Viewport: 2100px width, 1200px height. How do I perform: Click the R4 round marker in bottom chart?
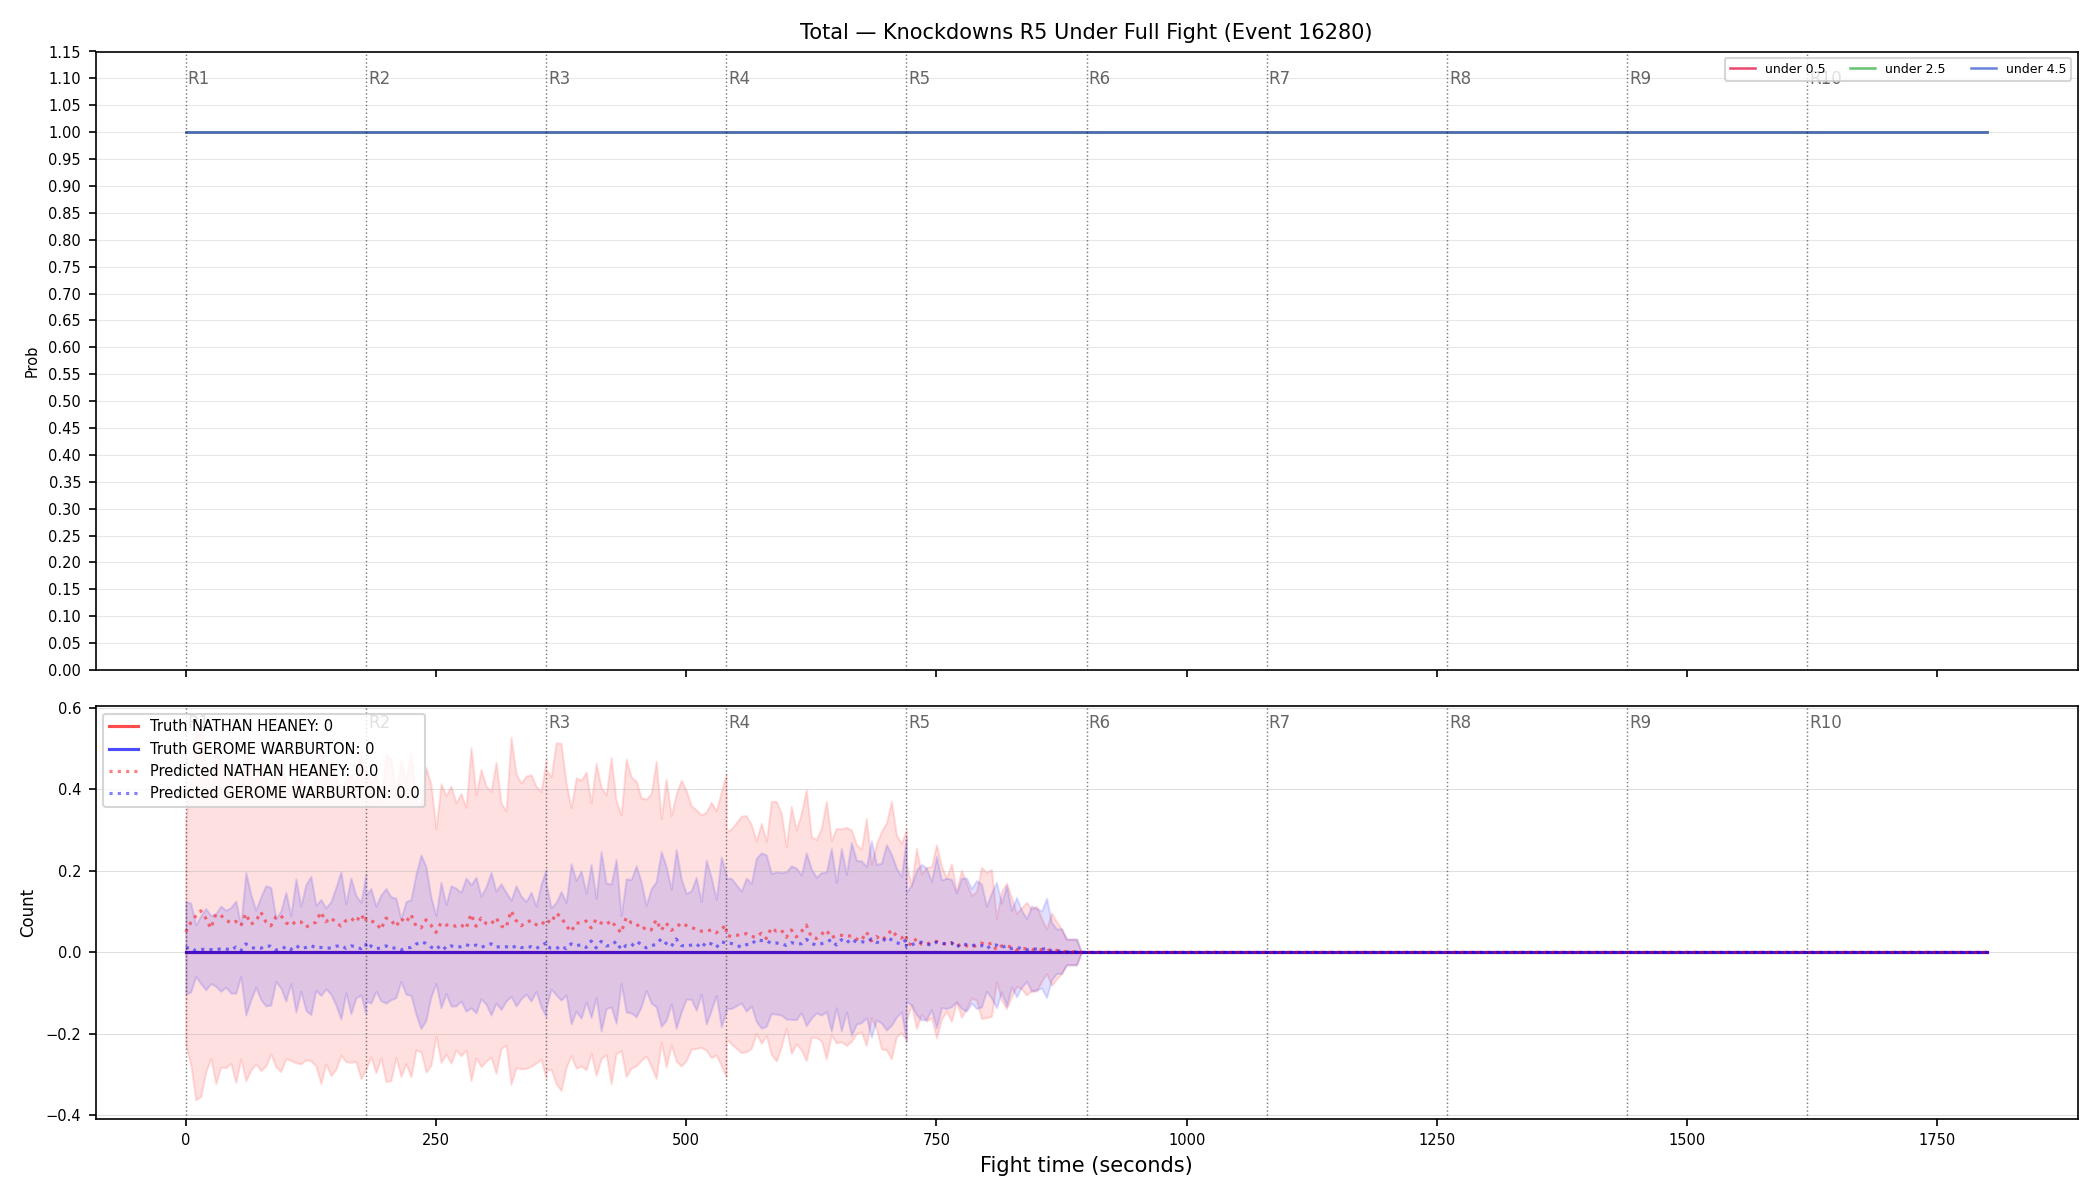click(x=739, y=722)
